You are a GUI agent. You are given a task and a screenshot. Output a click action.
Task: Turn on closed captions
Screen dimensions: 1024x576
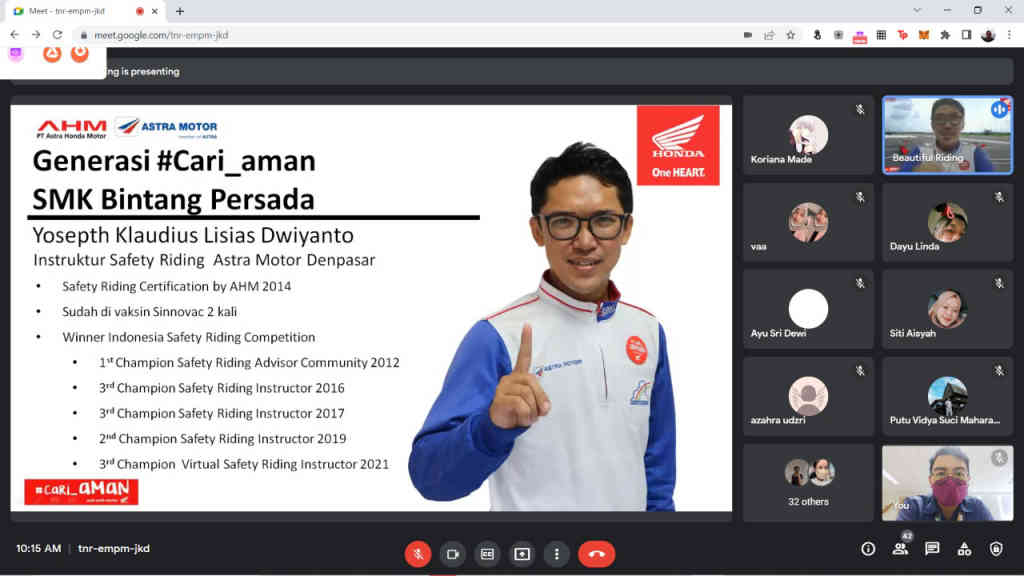(x=487, y=553)
